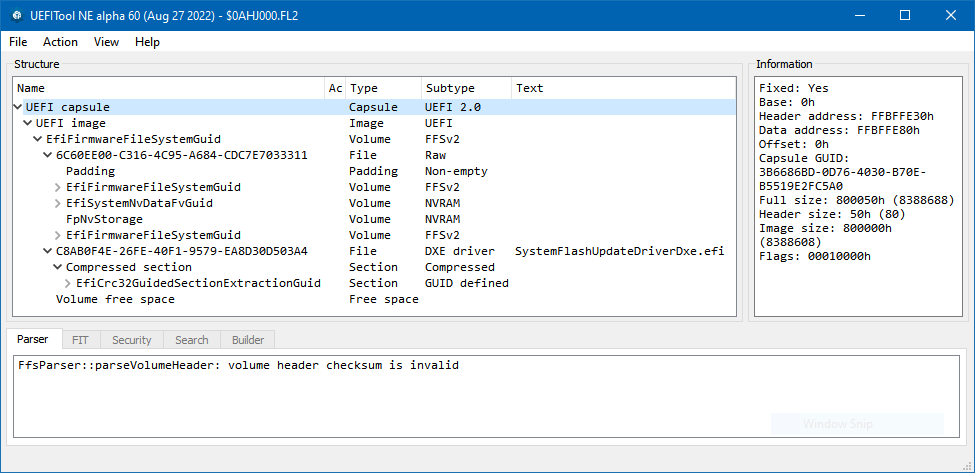
Task: Click the Type column header
Action: (383, 88)
